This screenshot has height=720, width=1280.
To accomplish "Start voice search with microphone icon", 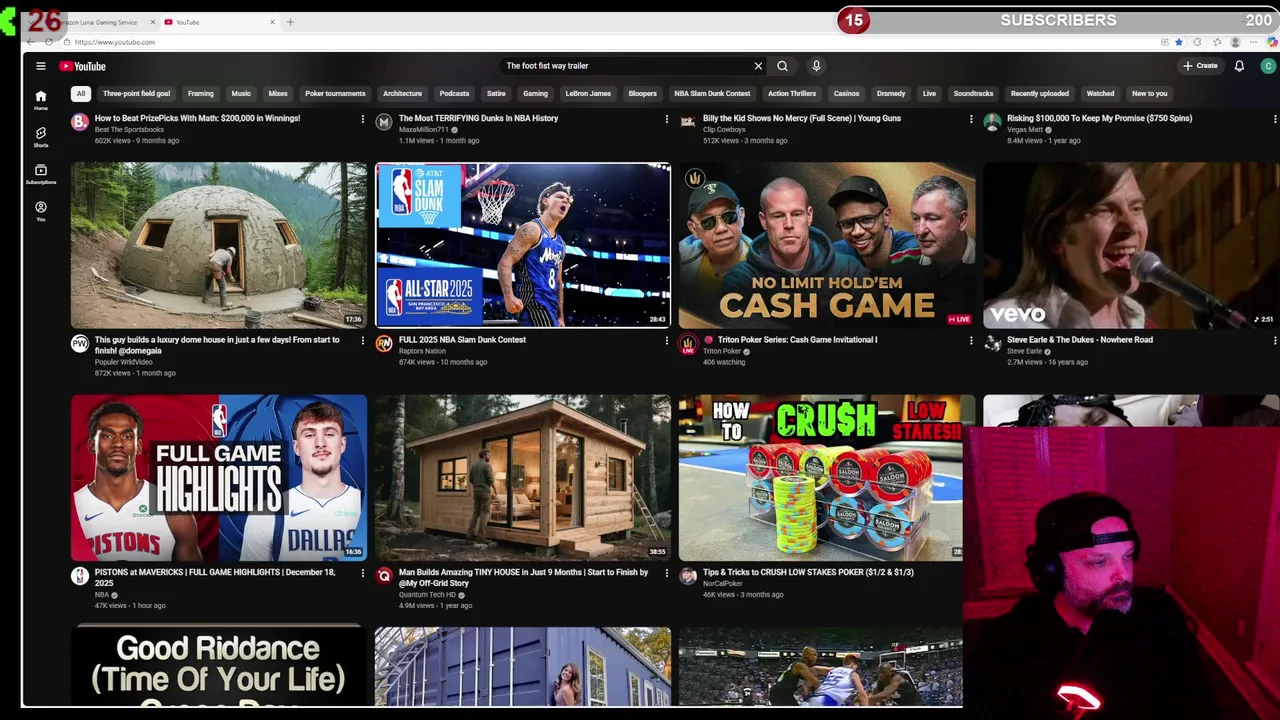I will (x=816, y=66).
